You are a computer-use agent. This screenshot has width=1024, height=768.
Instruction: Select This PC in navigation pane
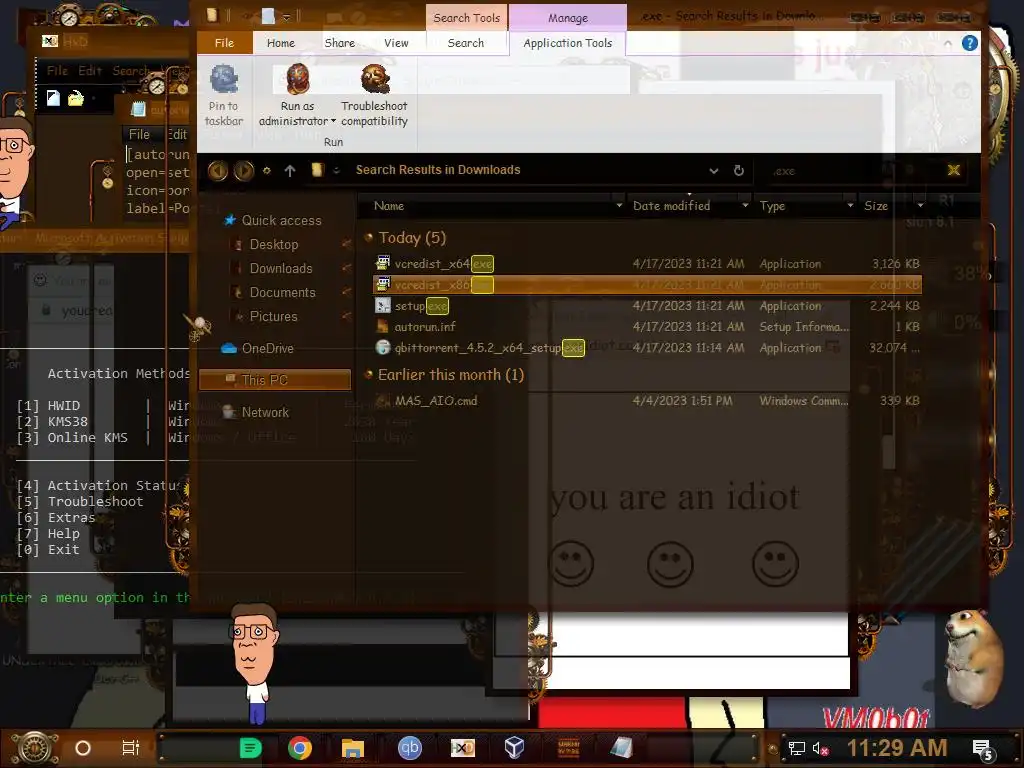pyautogui.click(x=274, y=380)
